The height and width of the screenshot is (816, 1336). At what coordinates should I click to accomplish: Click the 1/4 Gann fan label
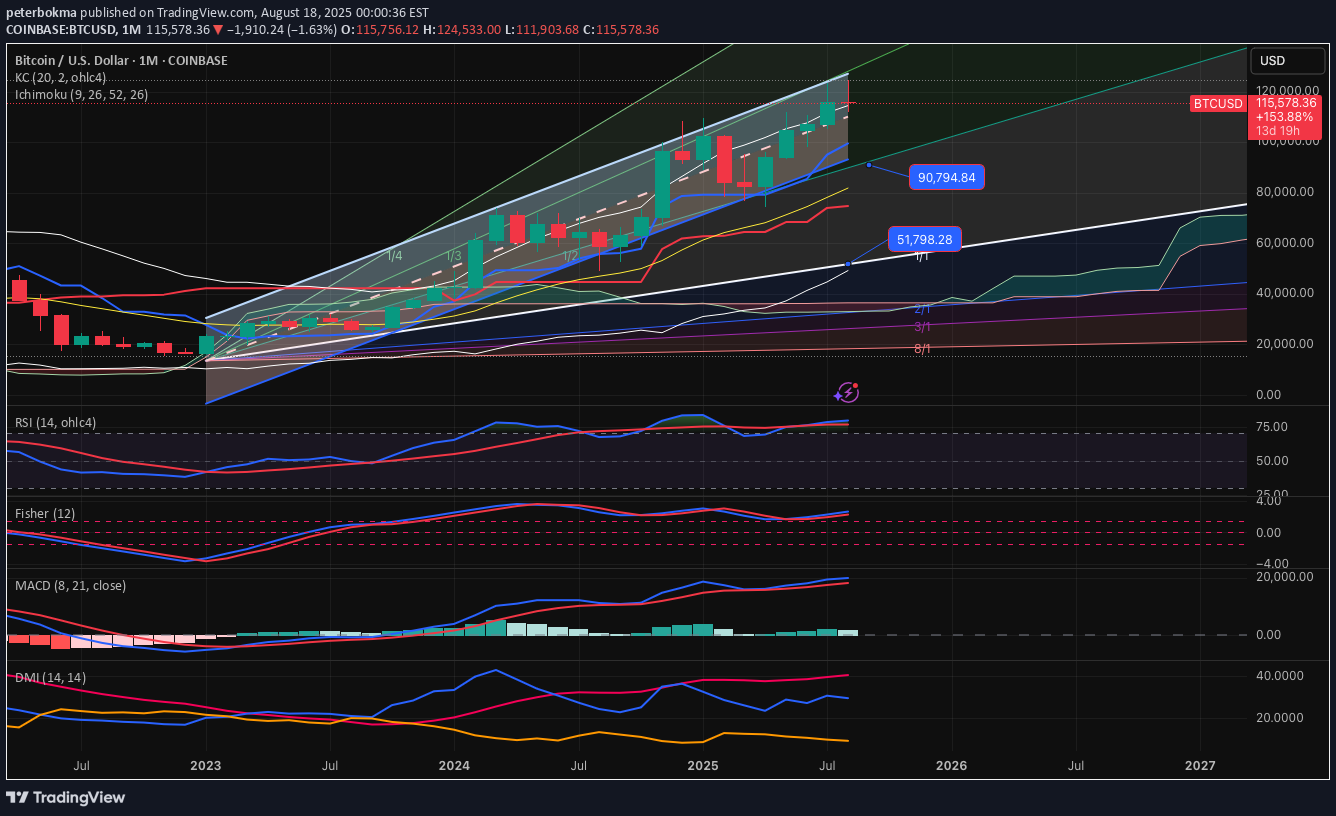395,256
